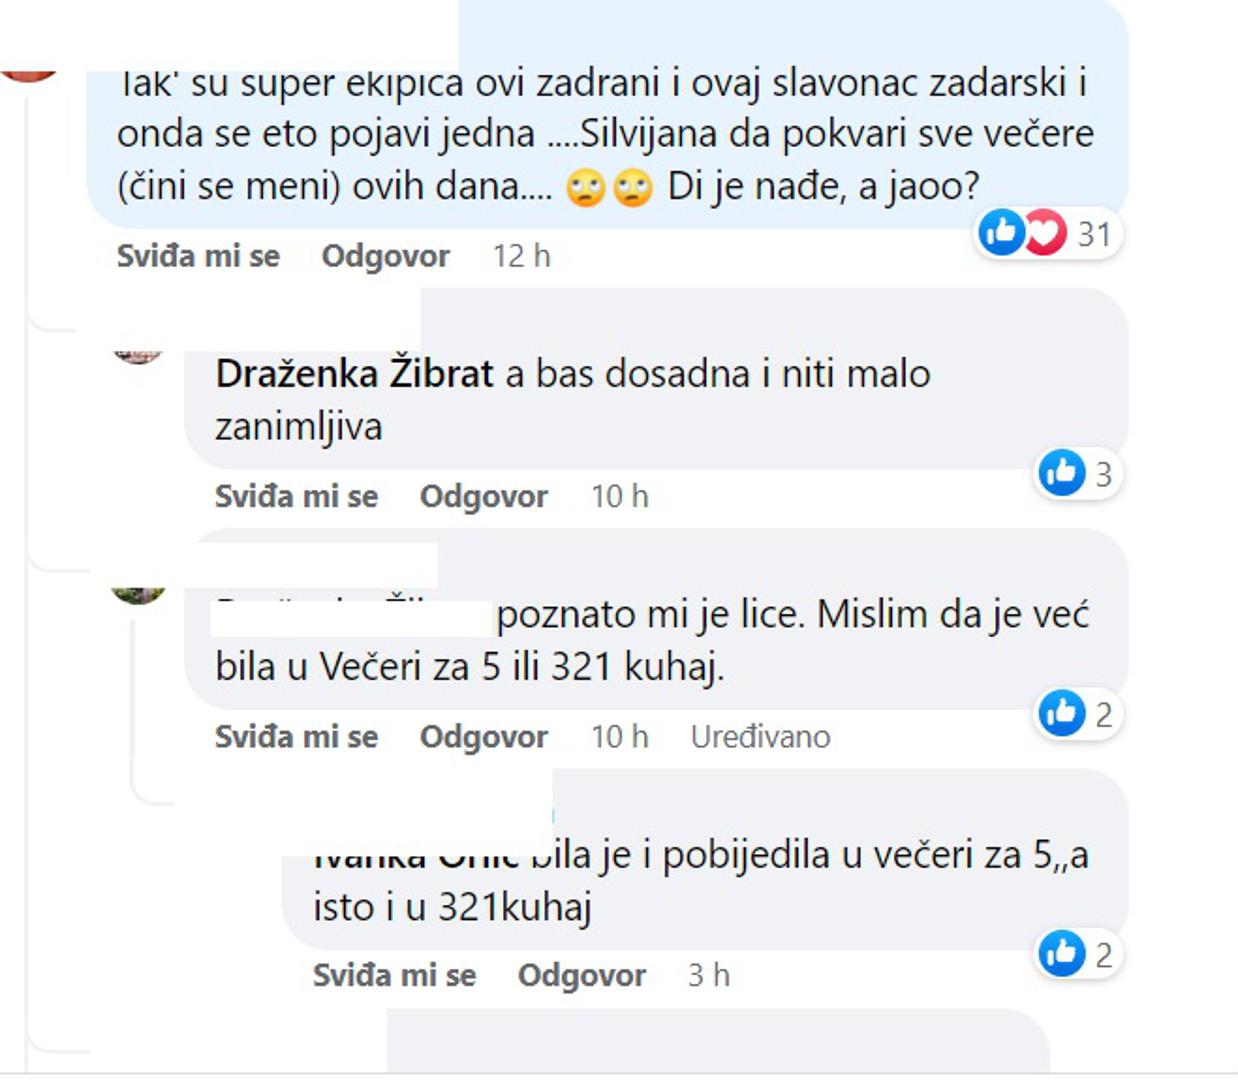
Task: Open the '10 h' timestamp under 'bas dosadna' comment
Action: tap(619, 496)
